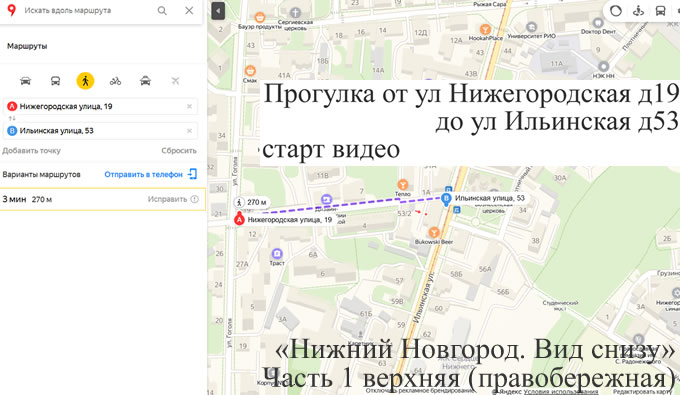Open the Варианты маршрутов section
Viewport: 680px width, 395px height.
click(x=42, y=174)
